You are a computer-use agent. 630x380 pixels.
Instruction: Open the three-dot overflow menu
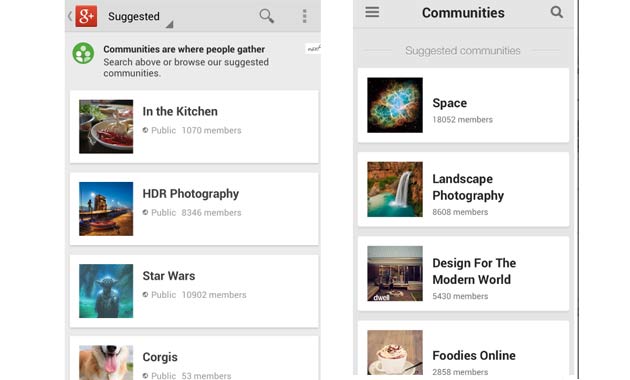tap(305, 16)
